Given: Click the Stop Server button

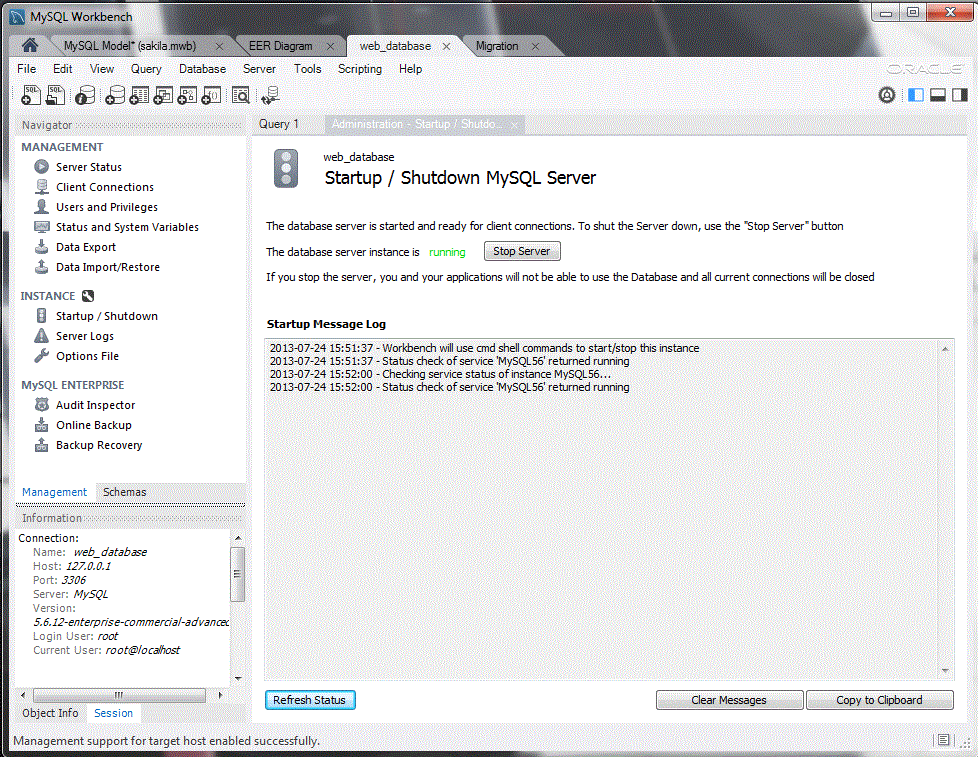Looking at the screenshot, I should (521, 251).
